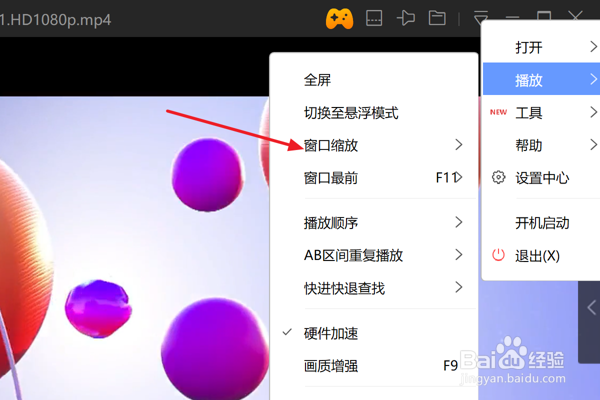Expand arrow next to 帮助

tap(593, 145)
